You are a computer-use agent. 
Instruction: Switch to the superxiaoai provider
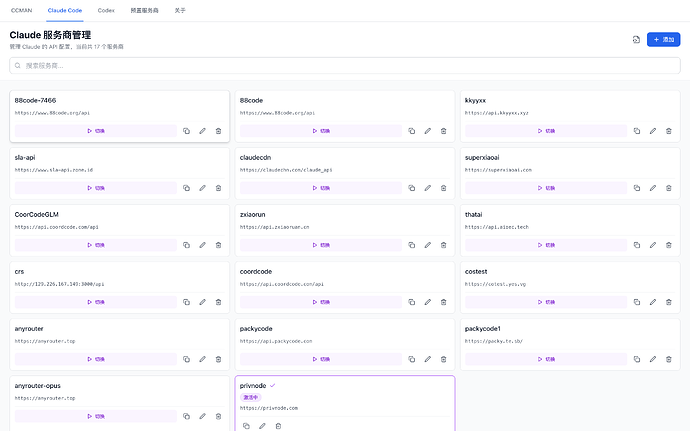(x=546, y=188)
